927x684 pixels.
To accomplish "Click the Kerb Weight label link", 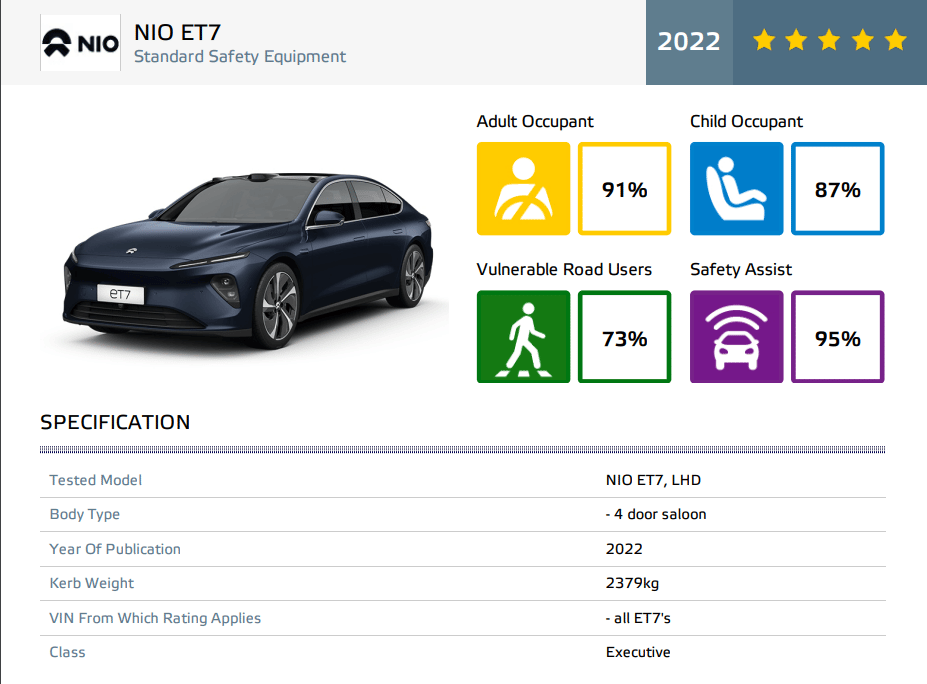I will [x=91, y=583].
